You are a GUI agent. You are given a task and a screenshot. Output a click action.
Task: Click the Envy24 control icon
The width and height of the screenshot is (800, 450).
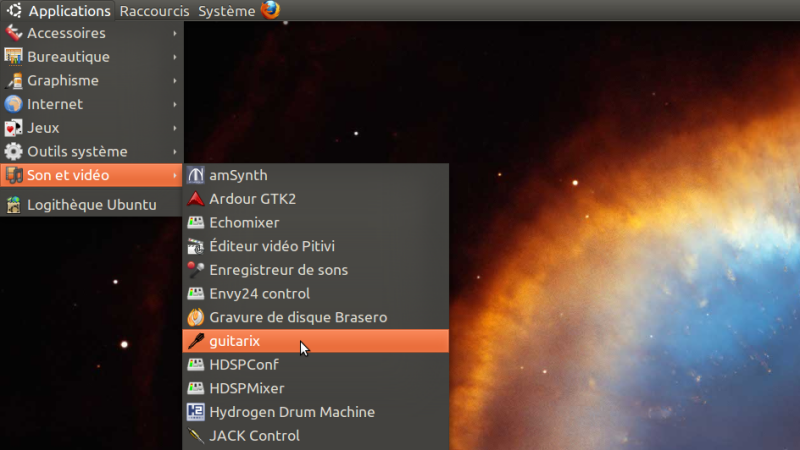click(195, 294)
